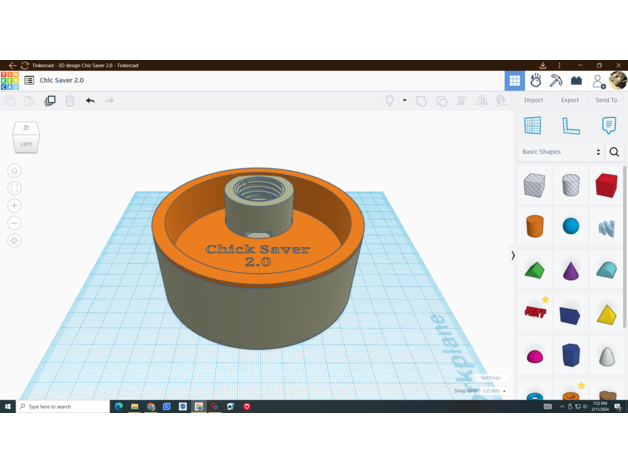Click the Duplicate and repeat icon

(50, 101)
